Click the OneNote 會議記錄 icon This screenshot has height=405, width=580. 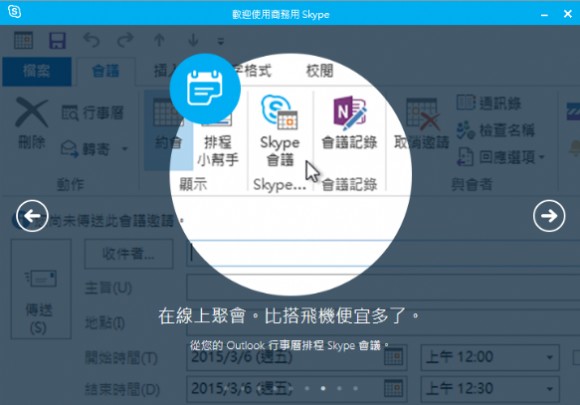350,113
